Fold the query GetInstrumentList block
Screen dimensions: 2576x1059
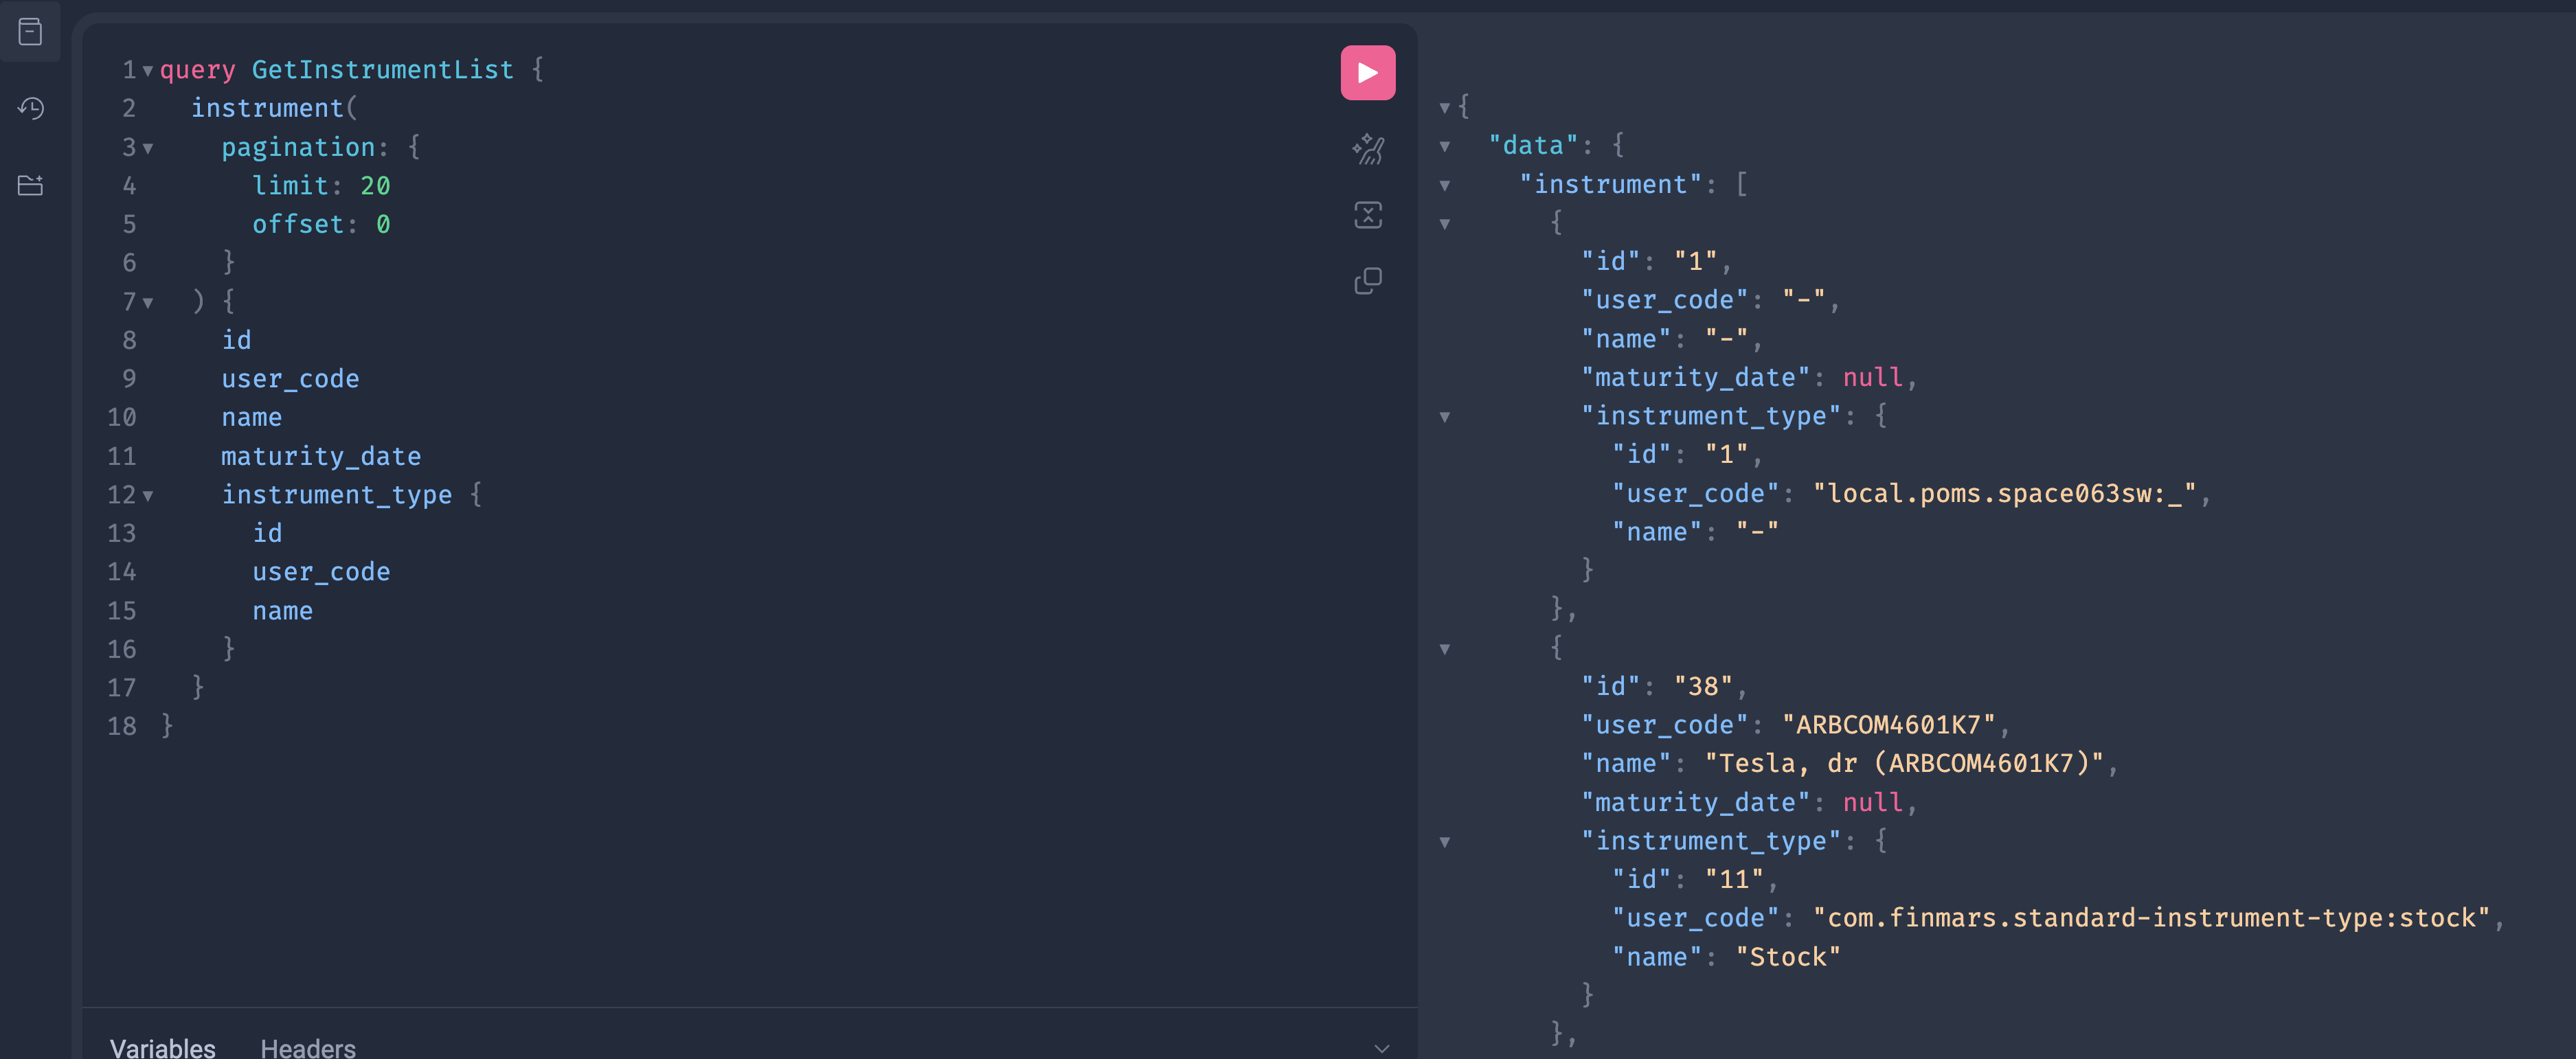[148, 71]
